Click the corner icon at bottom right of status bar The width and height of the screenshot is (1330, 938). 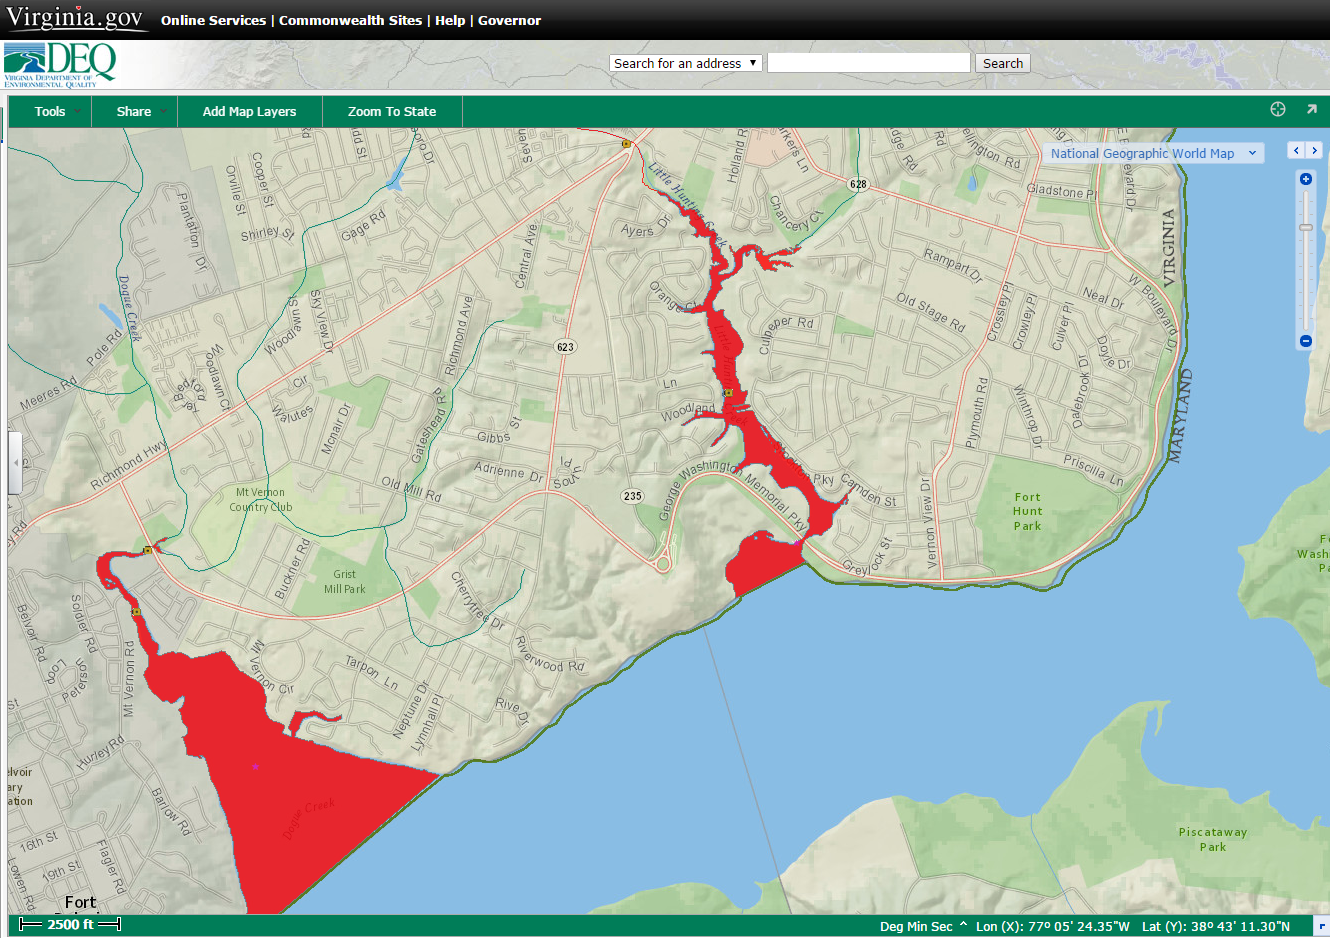tap(1322, 926)
